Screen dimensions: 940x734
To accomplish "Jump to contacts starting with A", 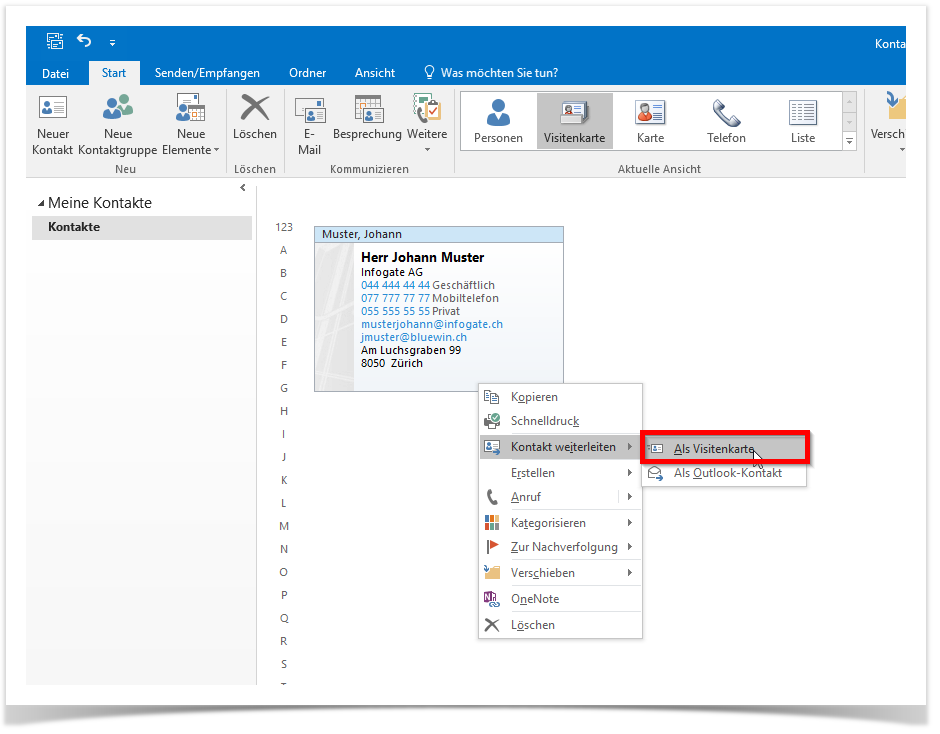I will 284,250.
